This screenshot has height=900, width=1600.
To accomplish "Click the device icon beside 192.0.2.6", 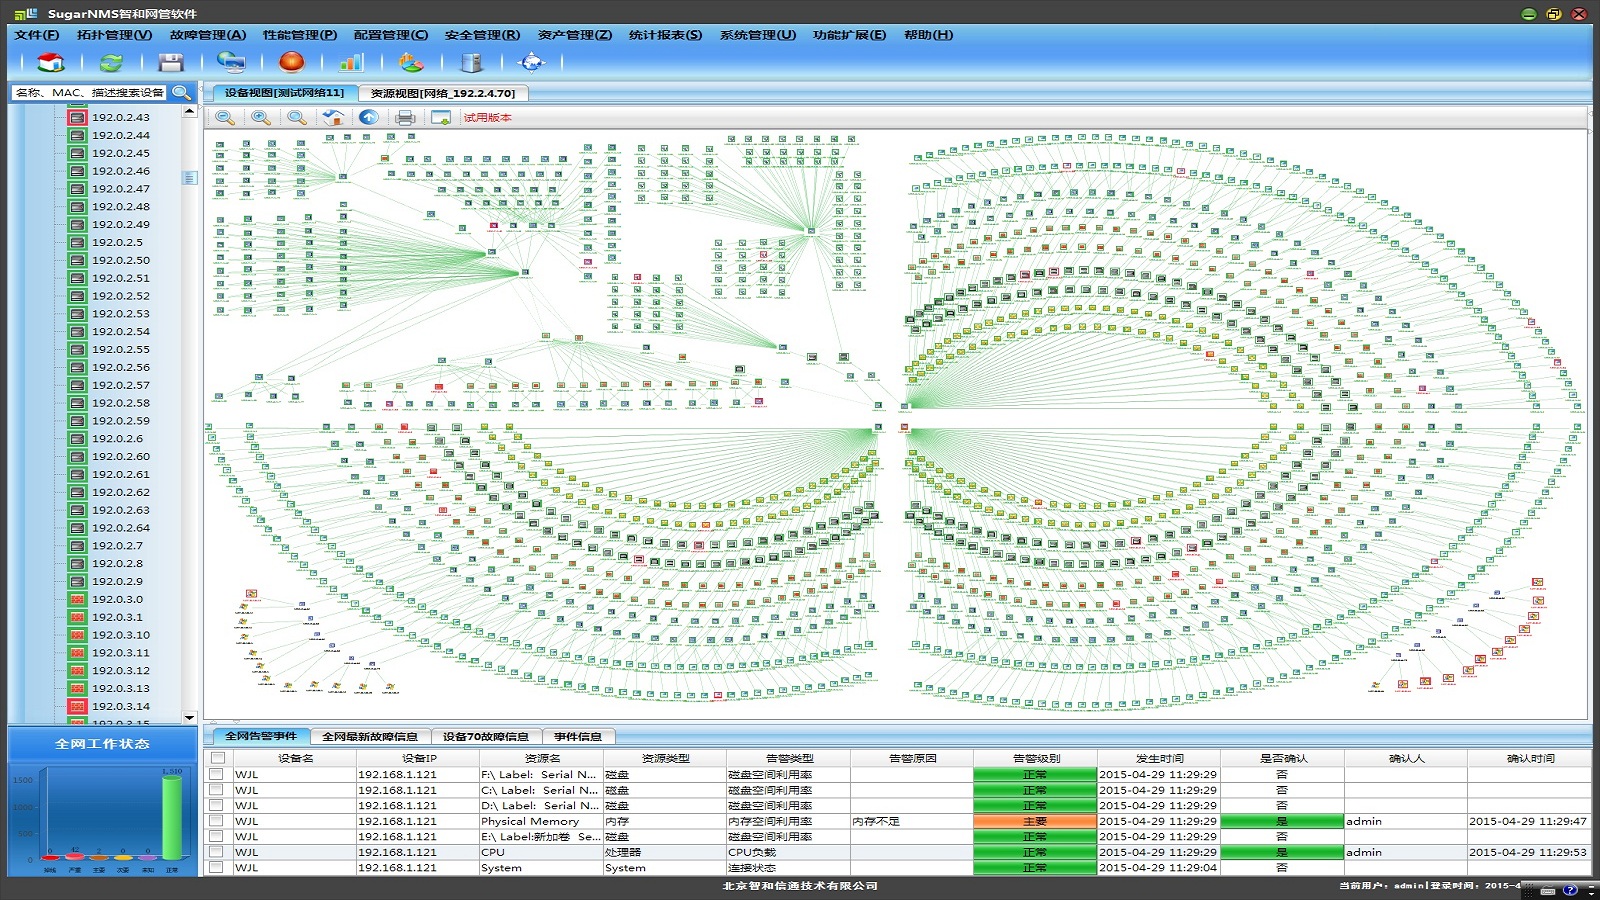I will coord(77,438).
